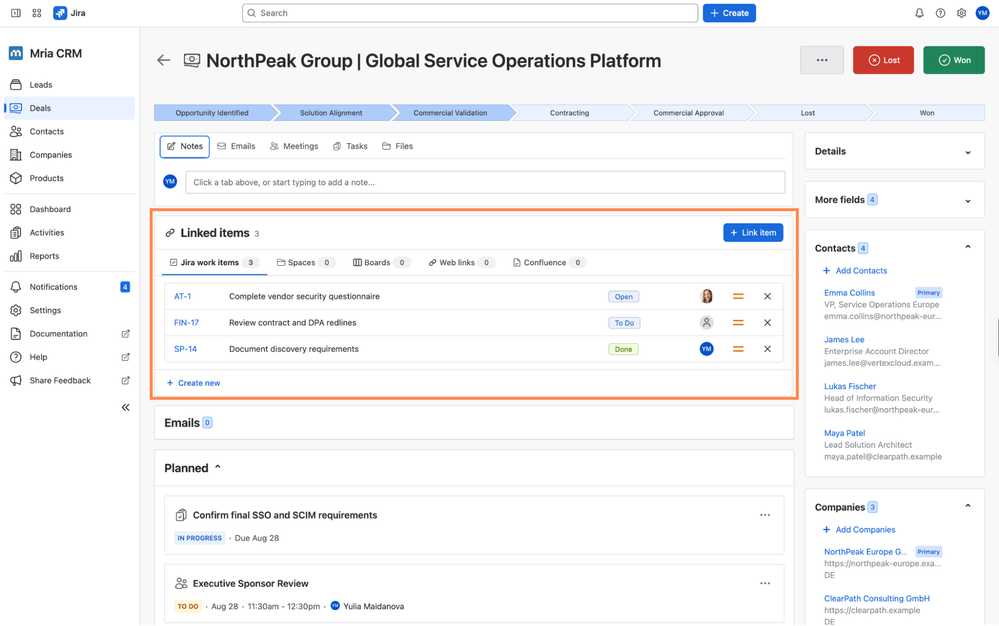Open ClearPath Consulting GmbH company
The width and height of the screenshot is (999, 626).
pos(877,599)
